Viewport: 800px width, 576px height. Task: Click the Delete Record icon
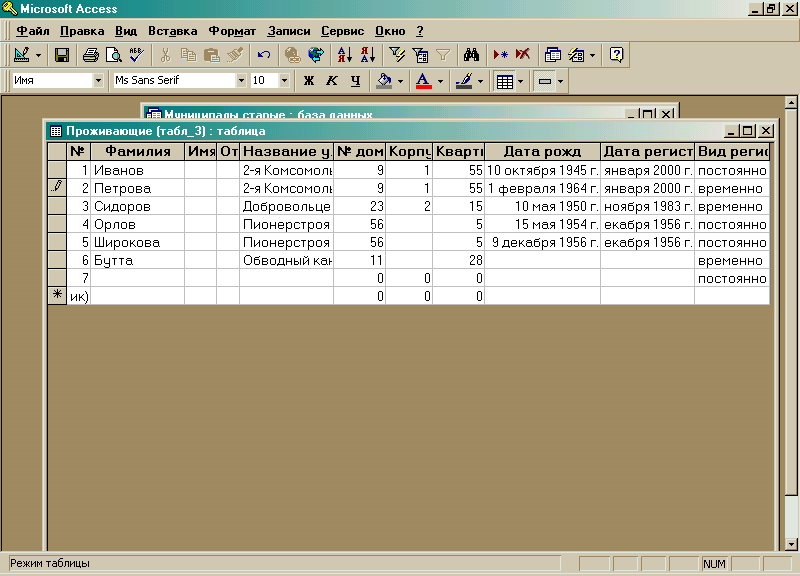coord(523,55)
